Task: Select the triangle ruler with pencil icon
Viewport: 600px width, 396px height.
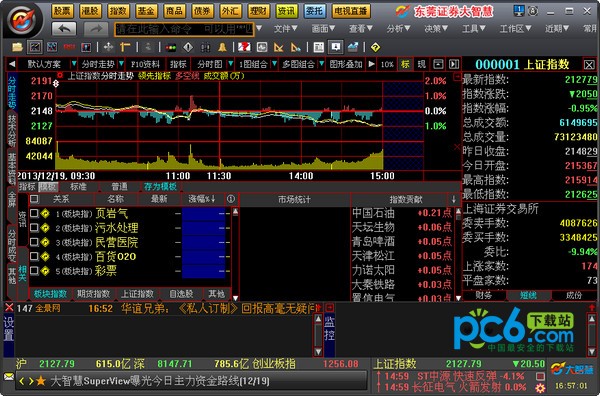Action: [296, 47]
